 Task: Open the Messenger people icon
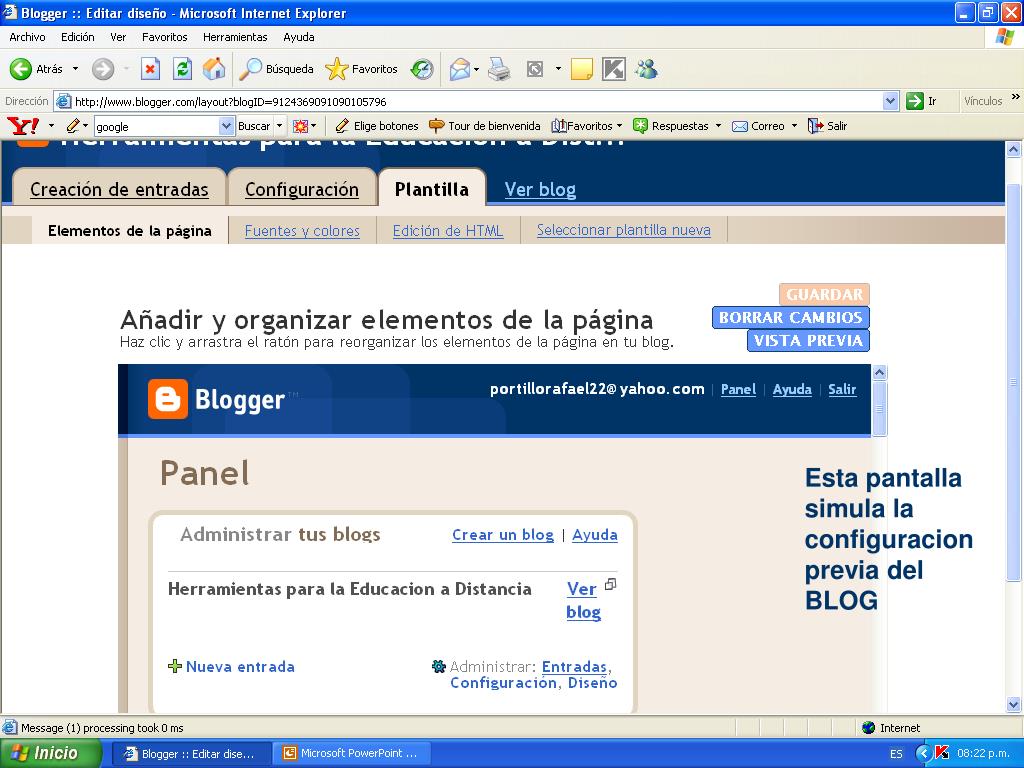pyautogui.click(x=647, y=69)
